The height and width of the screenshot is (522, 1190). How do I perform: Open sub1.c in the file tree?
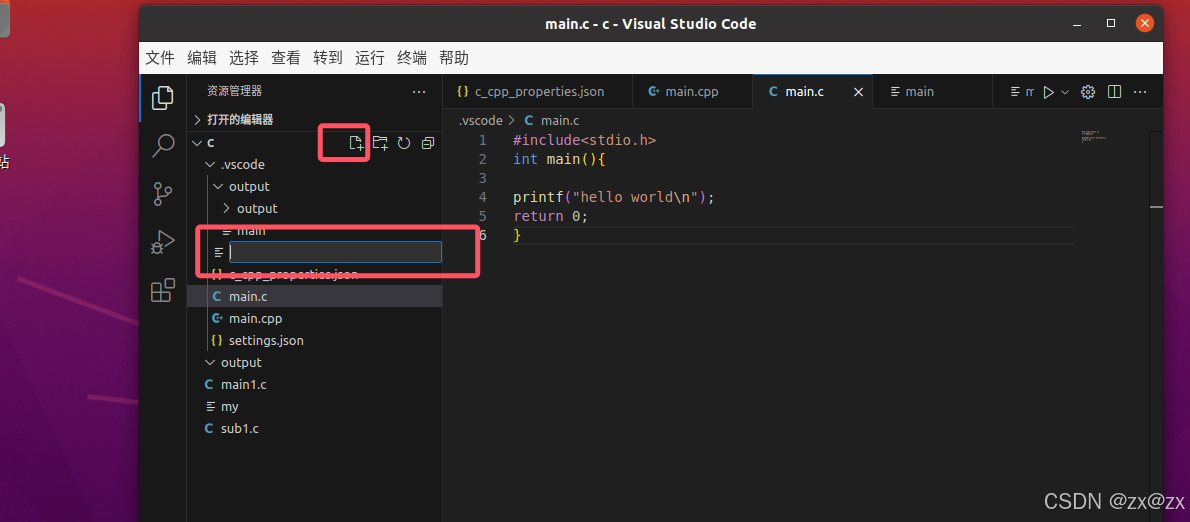coord(314,429)
